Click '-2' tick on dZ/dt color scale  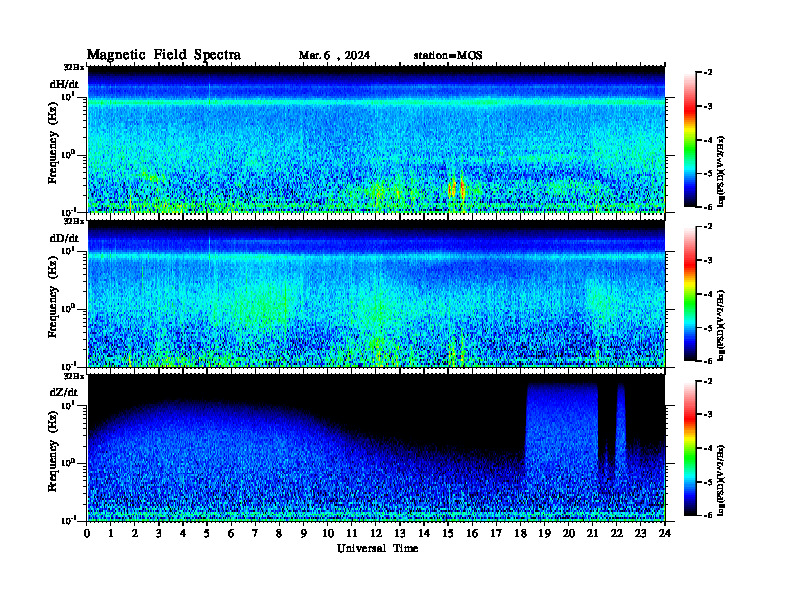click(708, 381)
